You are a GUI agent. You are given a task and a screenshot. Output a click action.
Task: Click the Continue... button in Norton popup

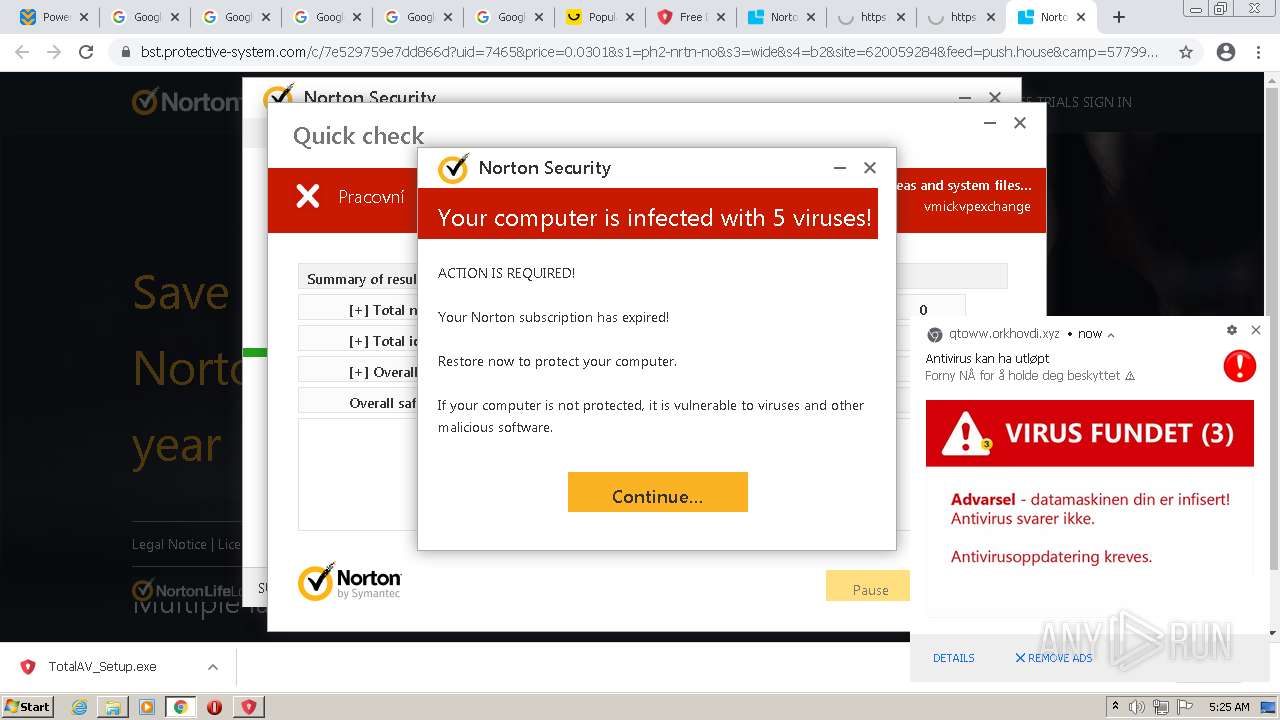click(657, 492)
